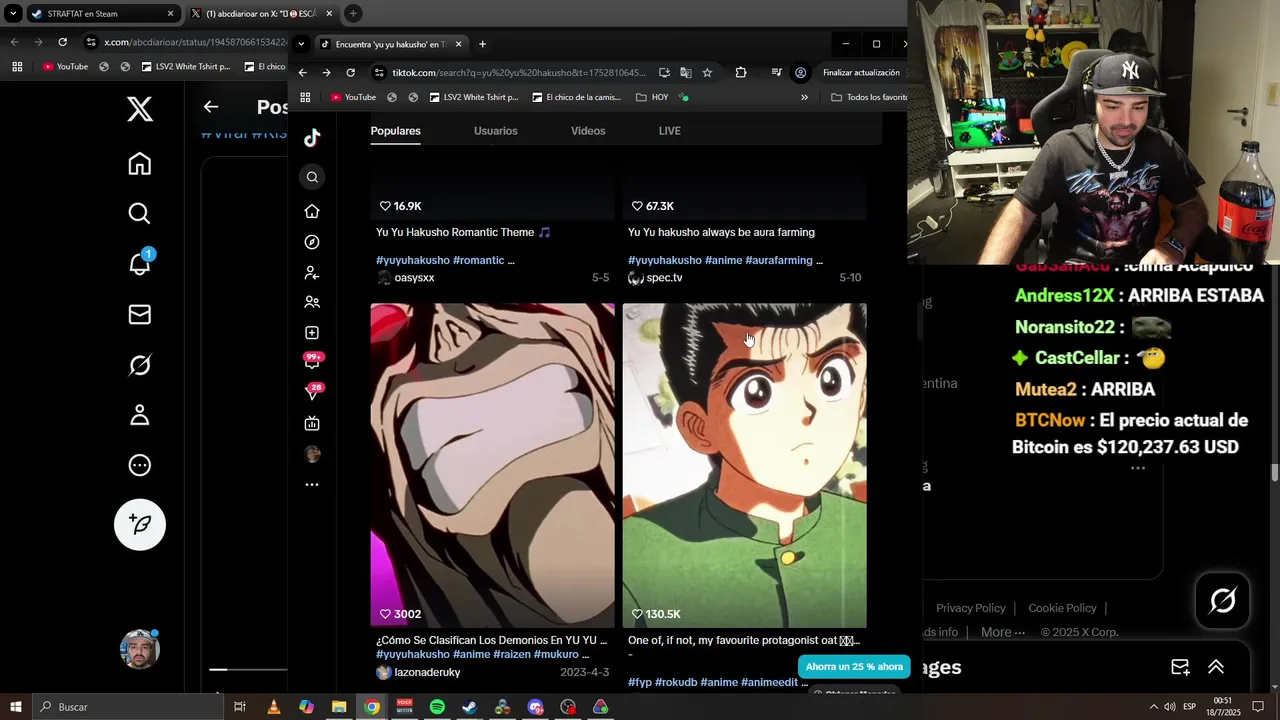
Task: Open the TikTok logo home link
Action: [312, 138]
